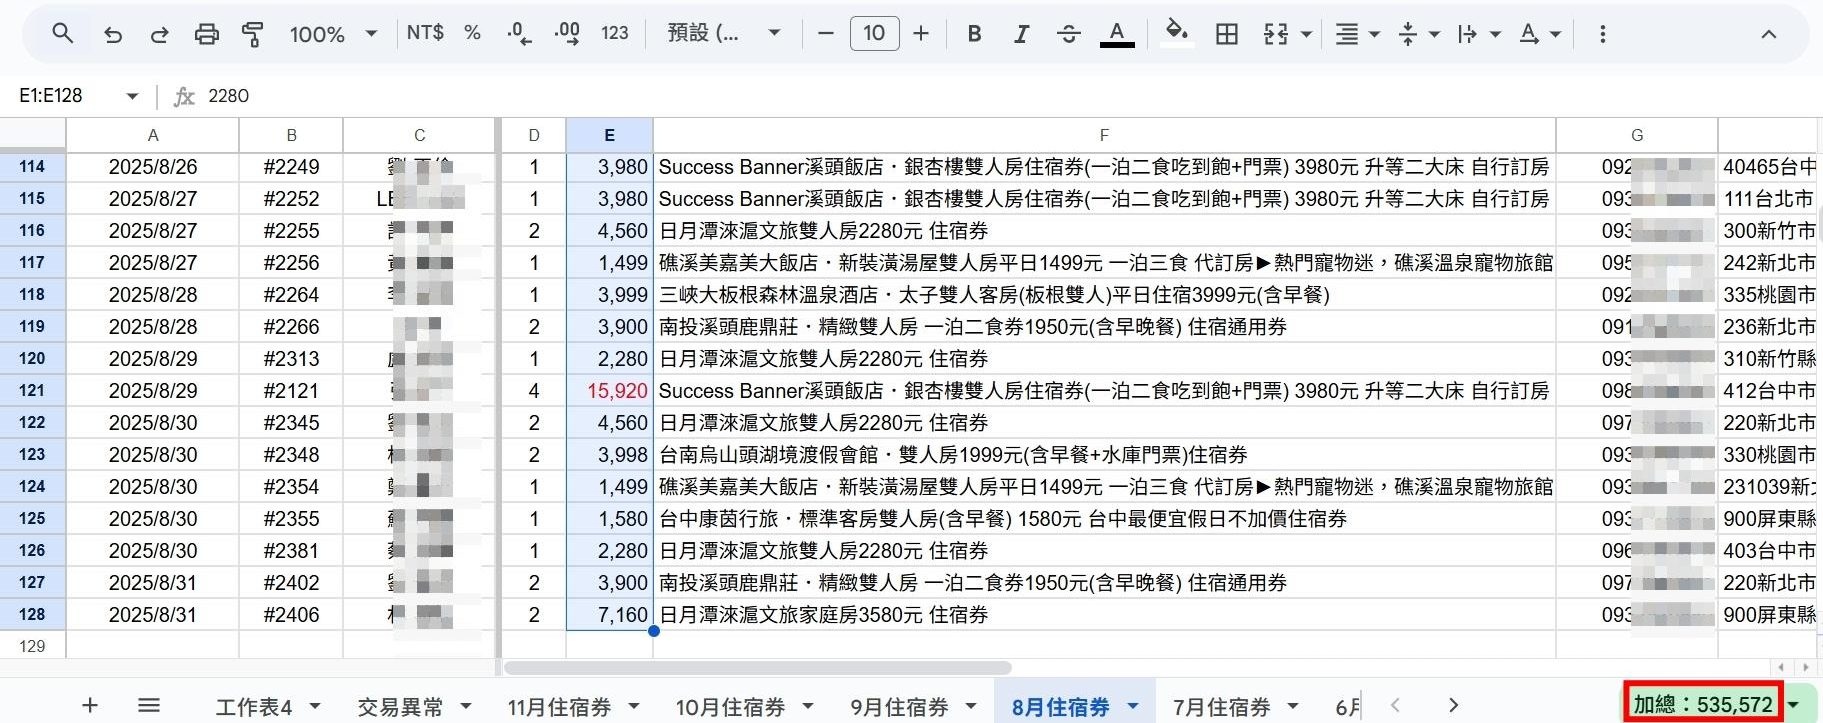Toggle strikethrough formatting
This screenshot has height=723, width=1823.
[1068, 34]
